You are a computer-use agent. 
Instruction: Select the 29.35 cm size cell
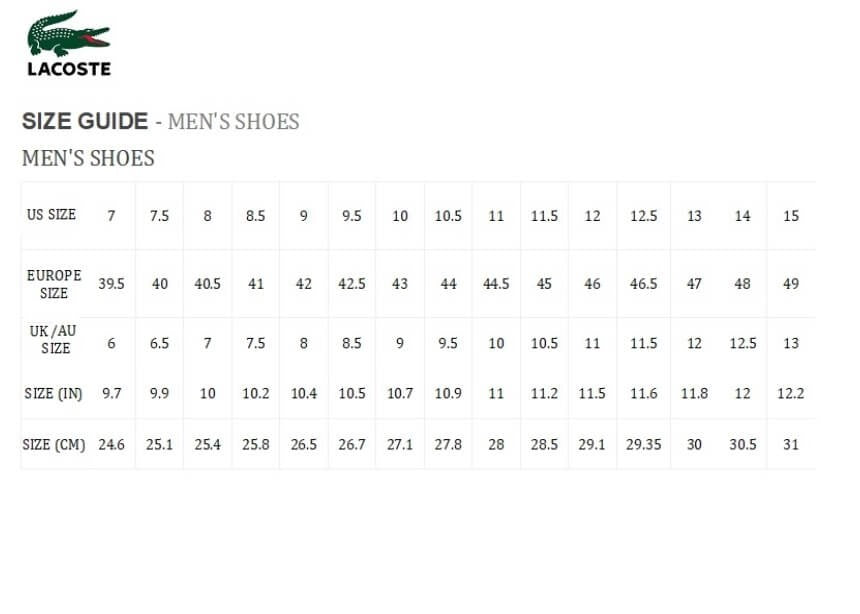[644, 445]
